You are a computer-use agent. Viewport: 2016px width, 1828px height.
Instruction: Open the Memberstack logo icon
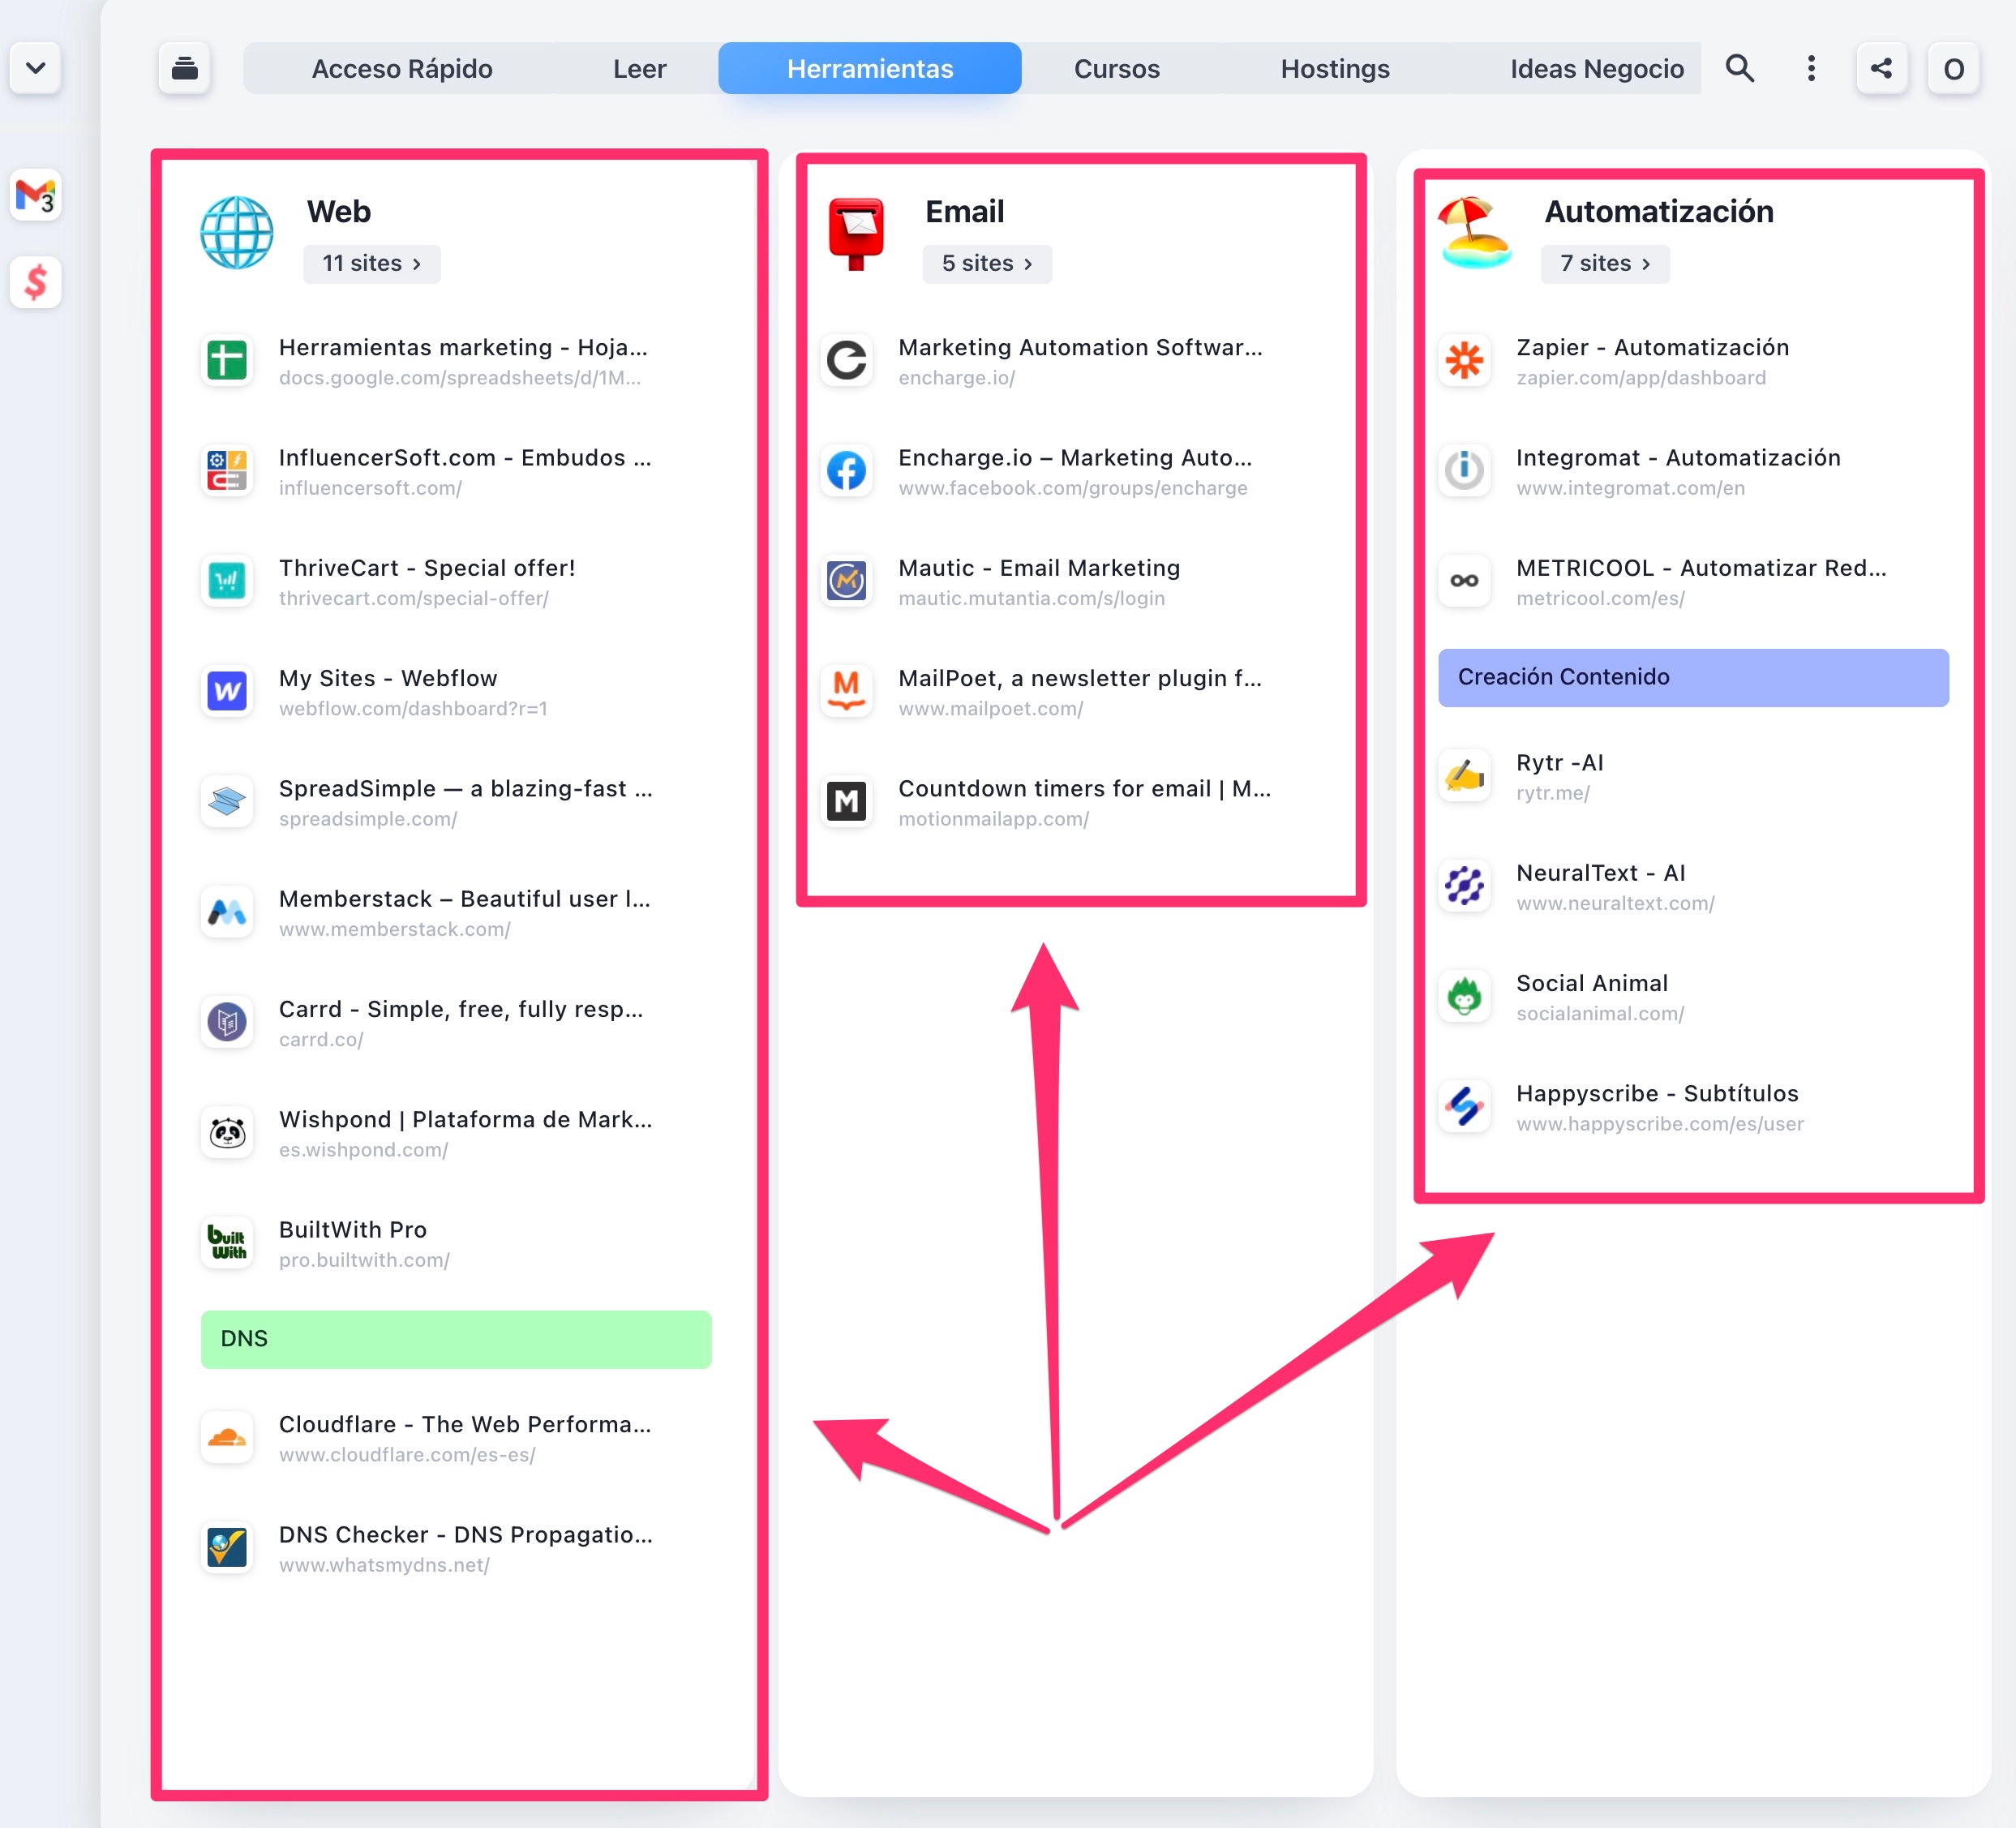(227, 912)
